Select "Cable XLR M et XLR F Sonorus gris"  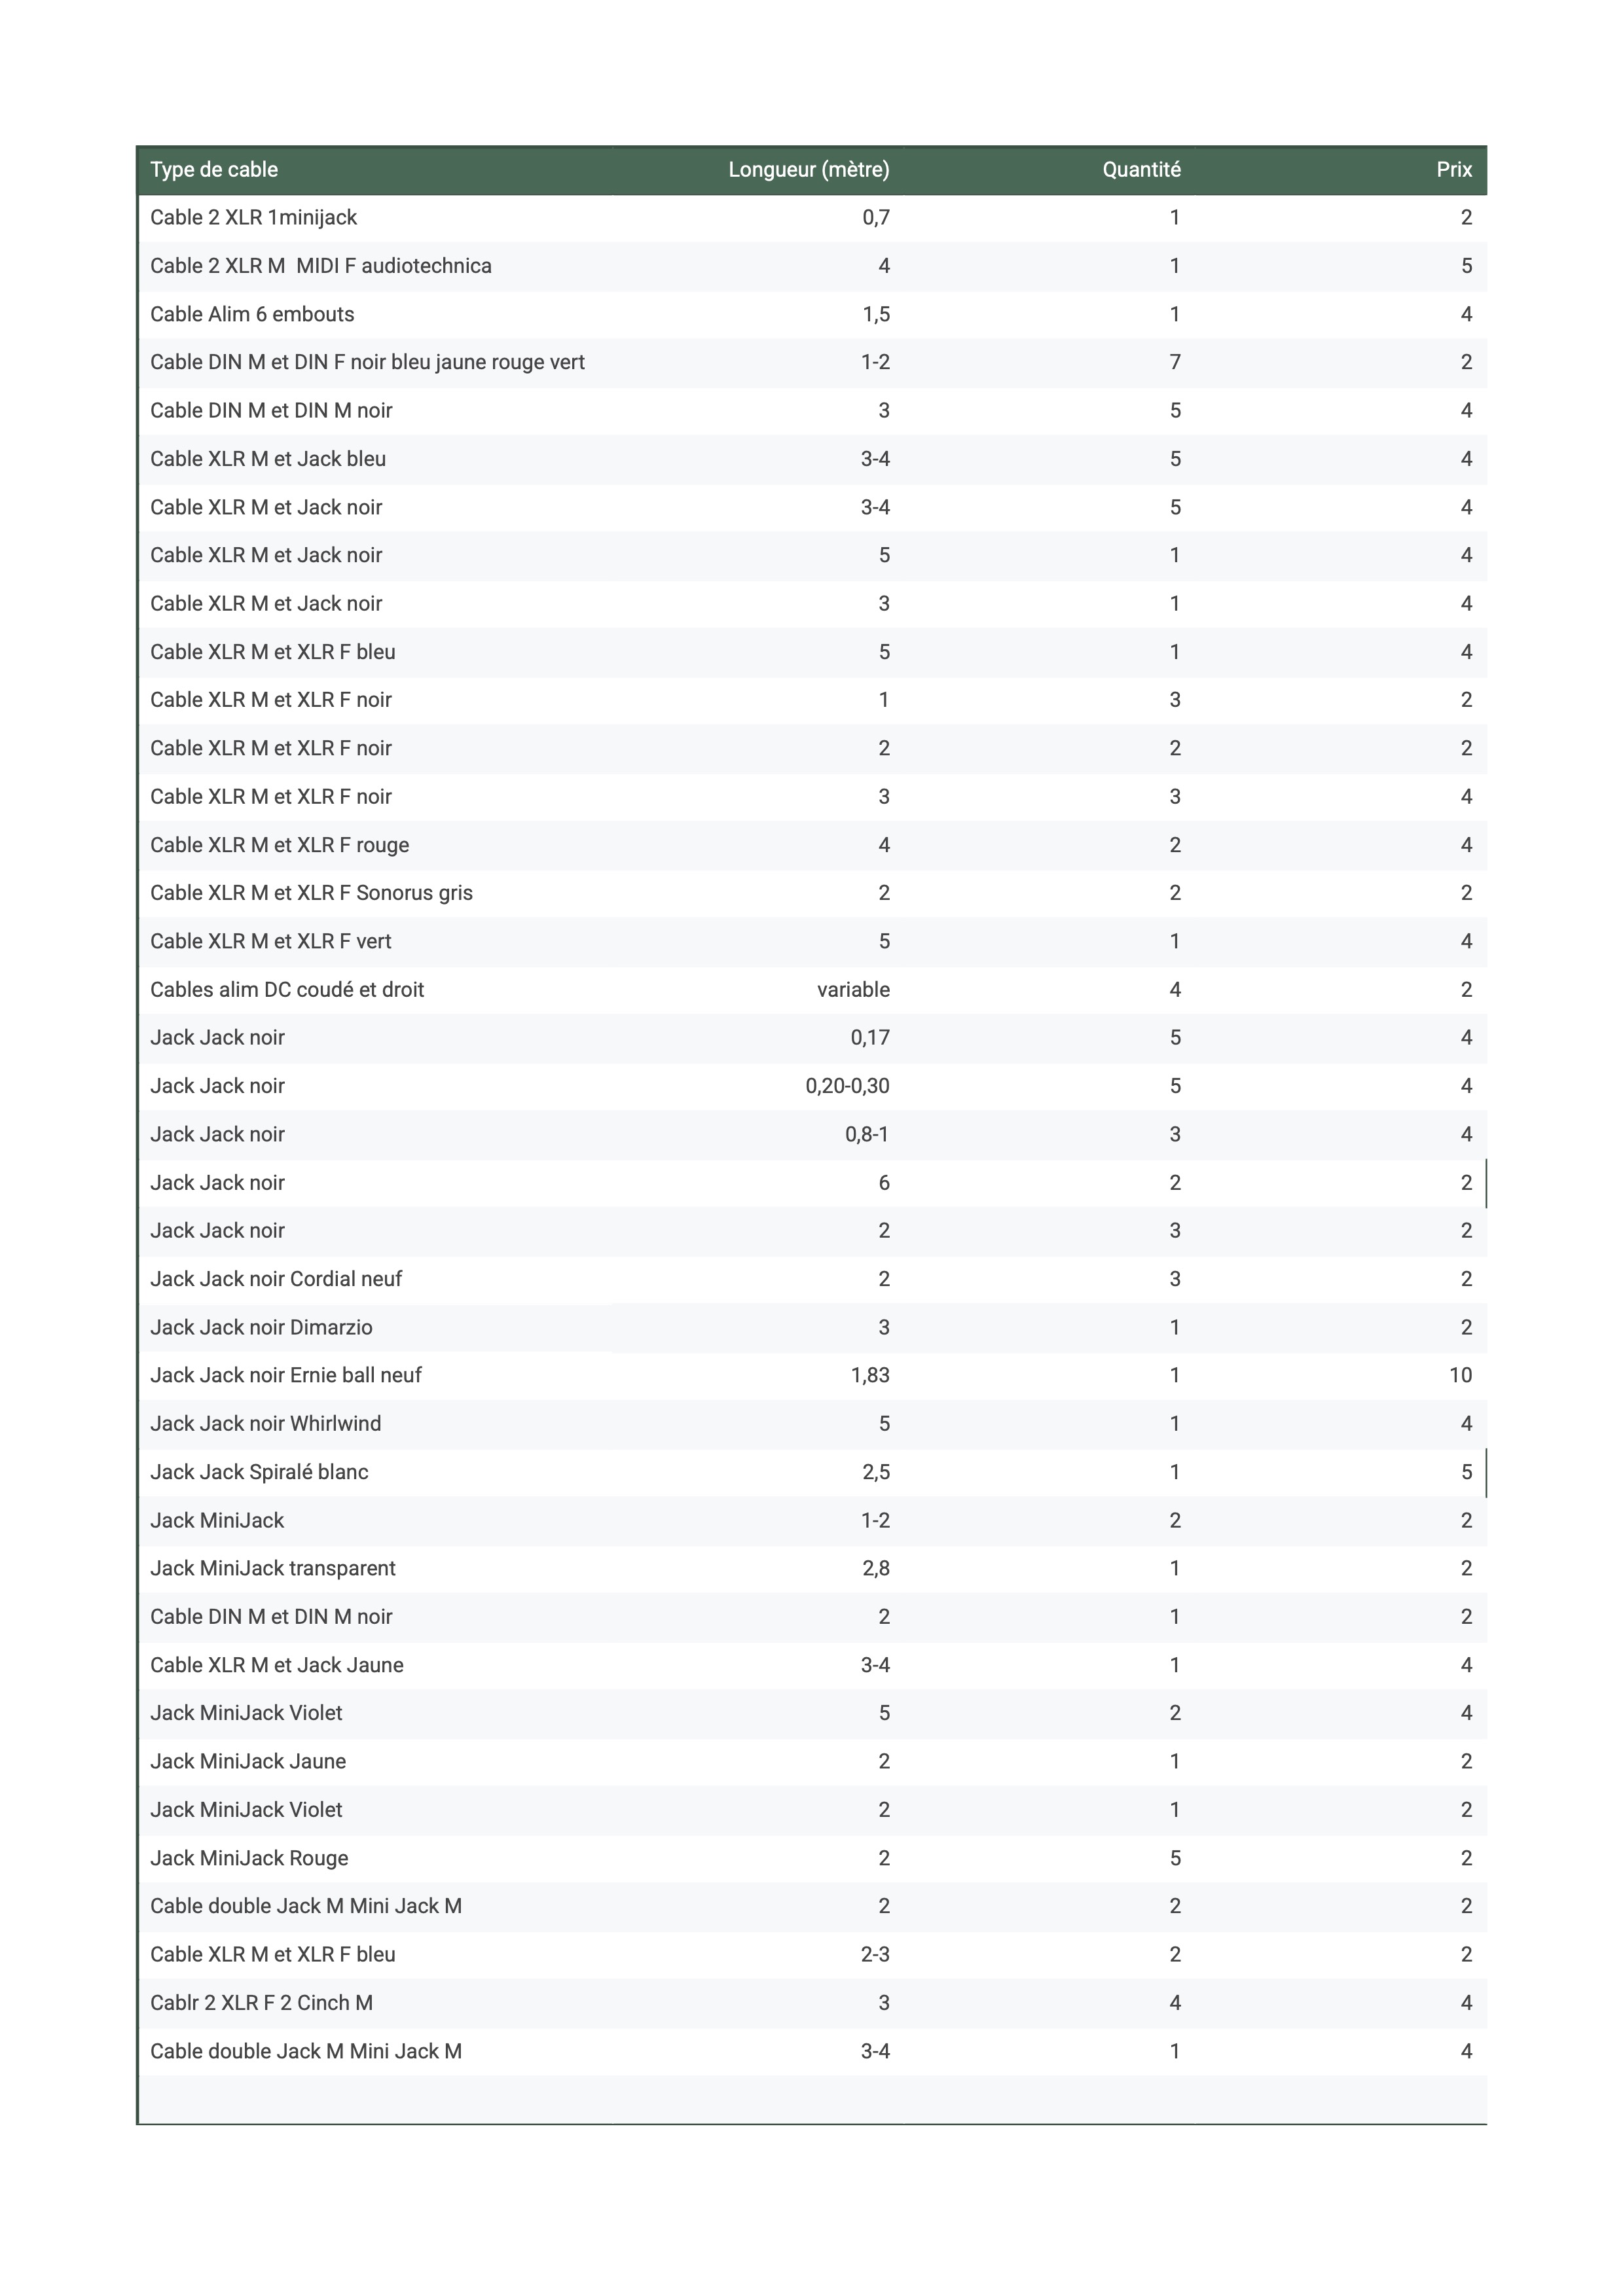tap(311, 893)
